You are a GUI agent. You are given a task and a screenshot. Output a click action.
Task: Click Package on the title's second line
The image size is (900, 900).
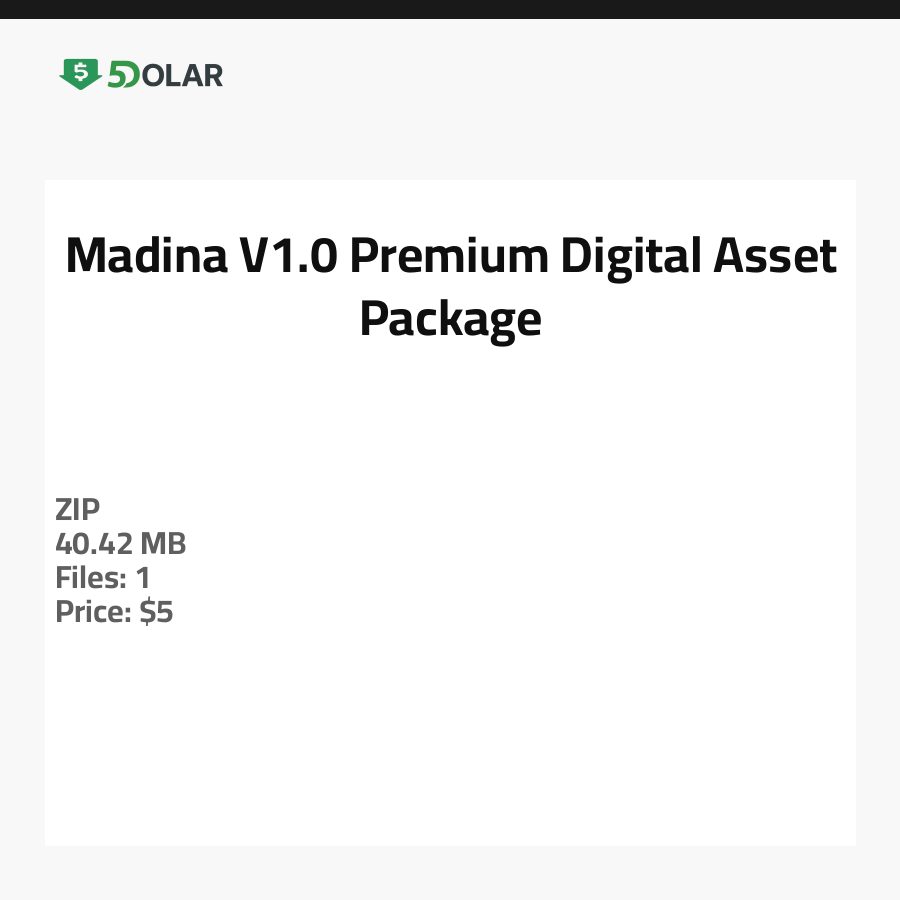(x=450, y=320)
